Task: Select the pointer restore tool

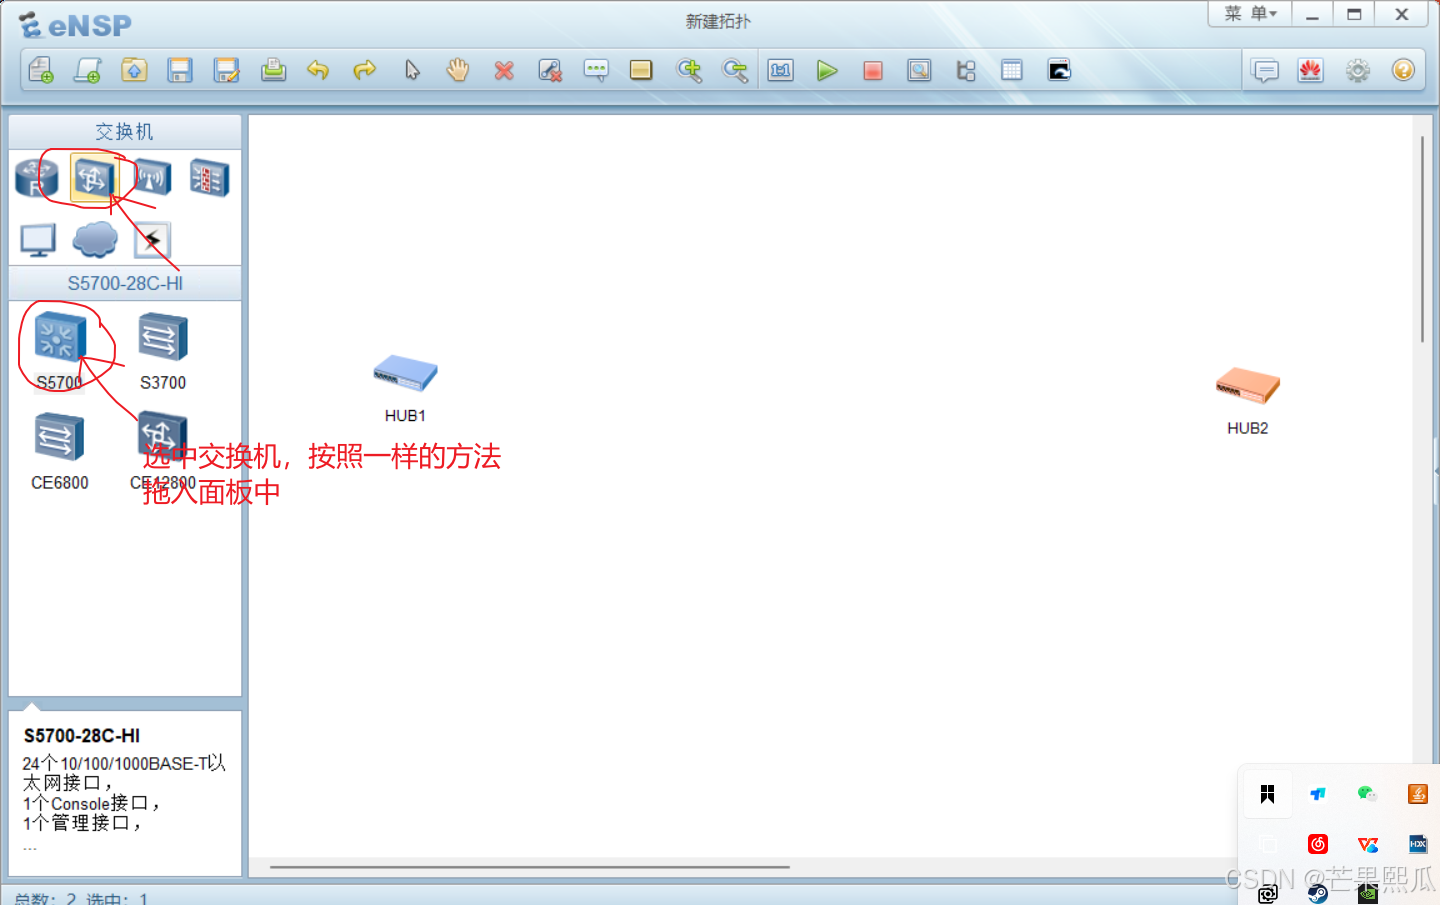Action: [x=412, y=70]
